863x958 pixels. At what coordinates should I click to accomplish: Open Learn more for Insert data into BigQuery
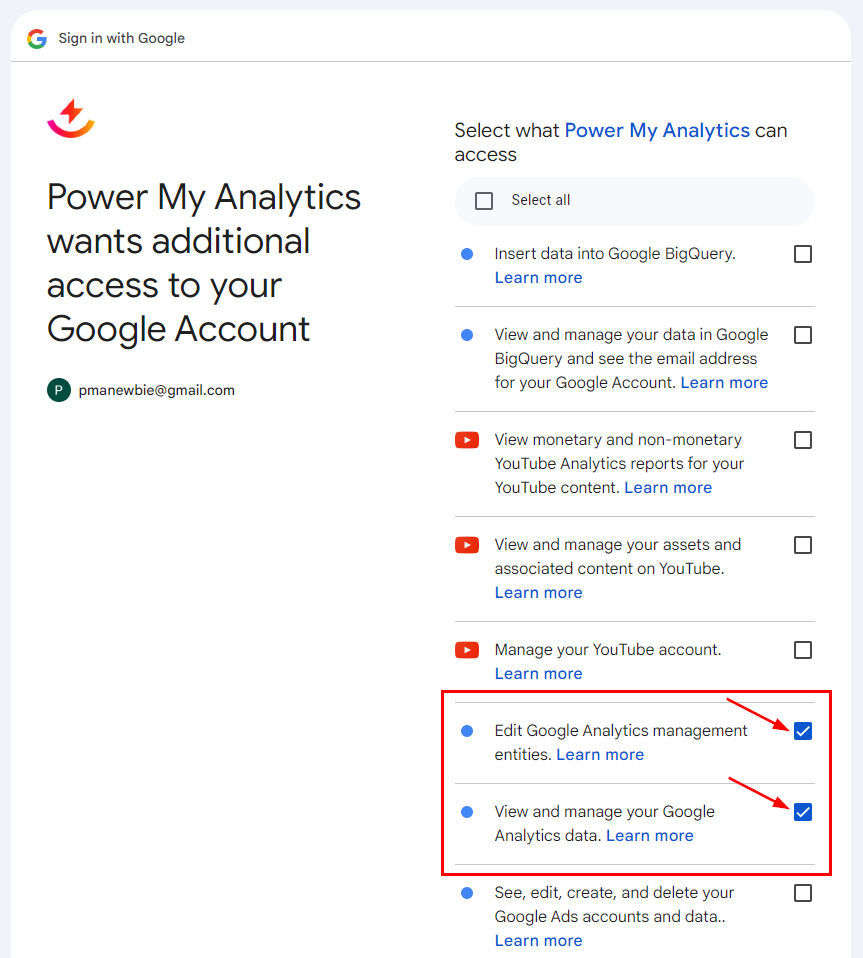[538, 278]
